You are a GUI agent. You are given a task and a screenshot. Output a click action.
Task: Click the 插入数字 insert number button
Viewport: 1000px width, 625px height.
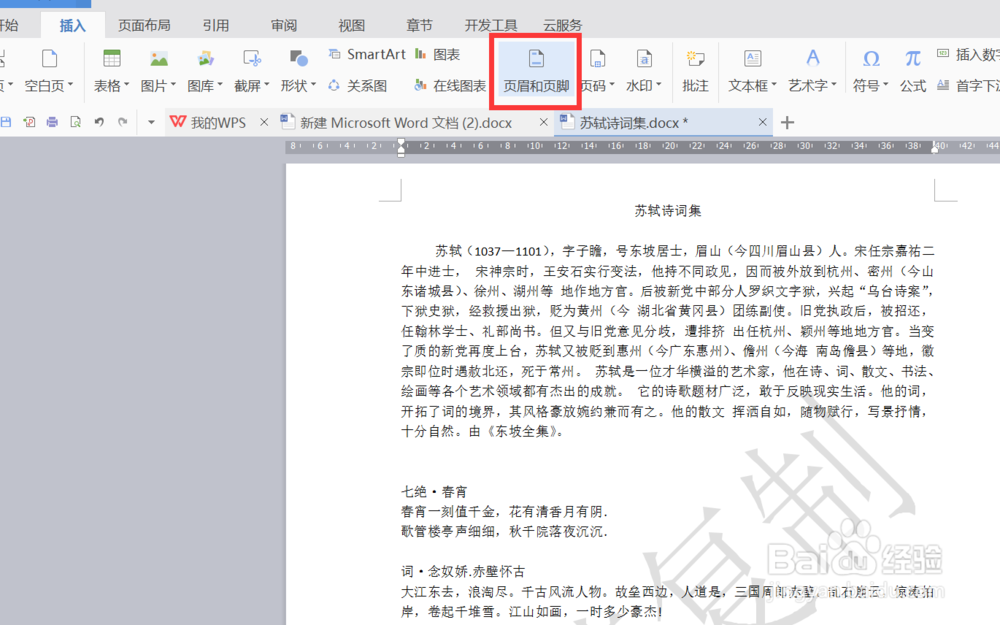coord(968,54)
